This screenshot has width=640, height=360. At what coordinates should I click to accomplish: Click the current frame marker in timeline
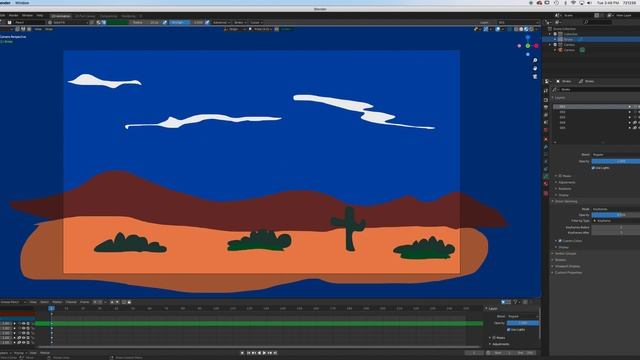pos(51,308)
